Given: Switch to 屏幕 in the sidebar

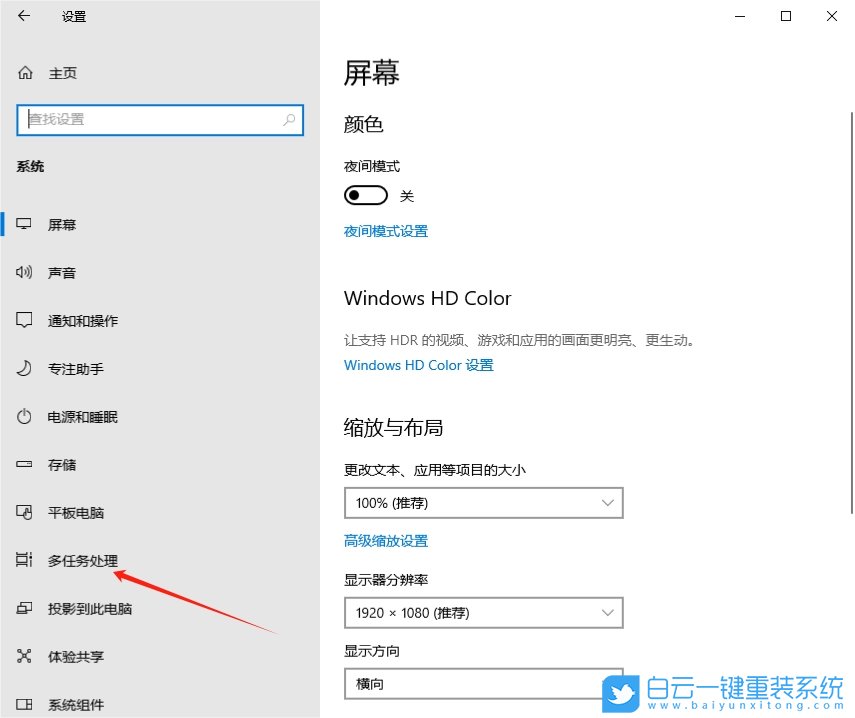Looking at the screenshot, I should (62, 224).
